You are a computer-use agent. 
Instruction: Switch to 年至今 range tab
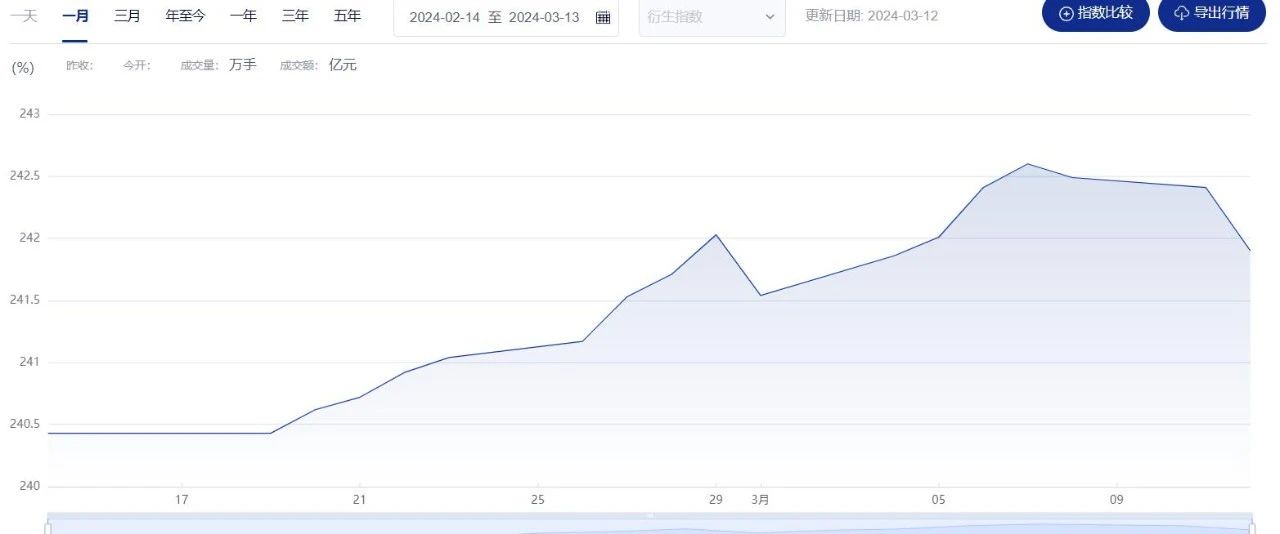tap(185, 16)
